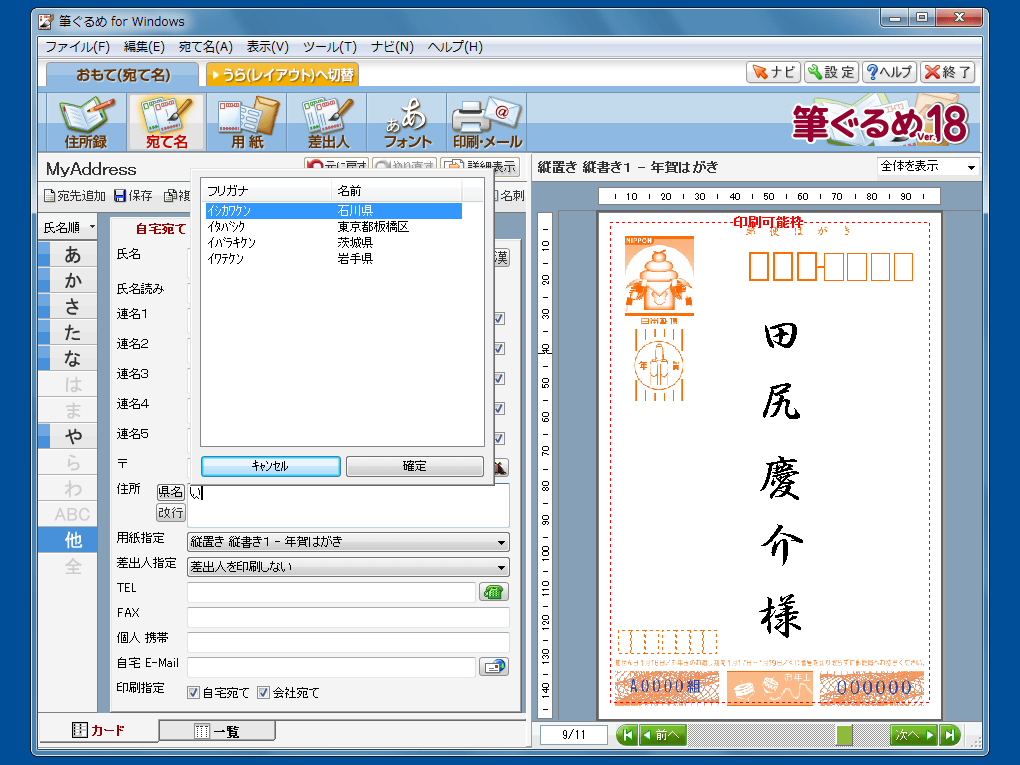Screen dimensions: 1020x765
Task: Click the 改行 line break button
Action: tap(170, 513)
